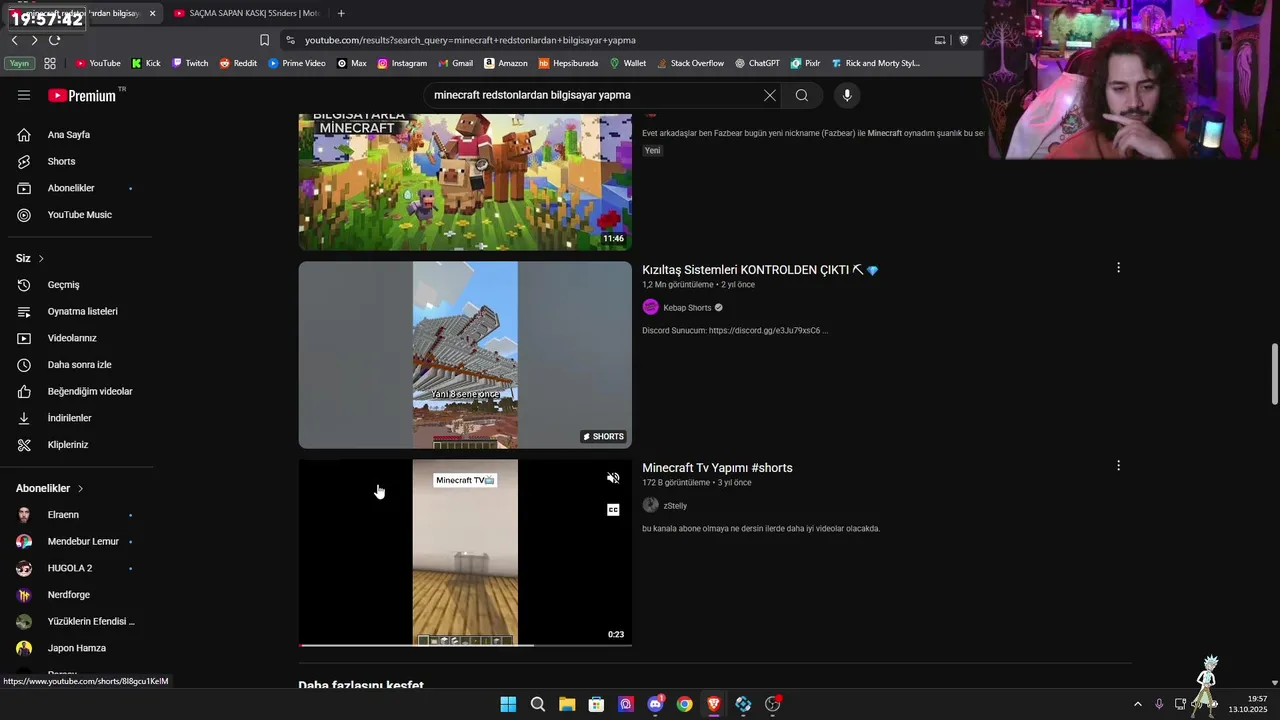
Task: Open the Minecraft Tv Yapımı #shorts title
Action: coord(717,468)
